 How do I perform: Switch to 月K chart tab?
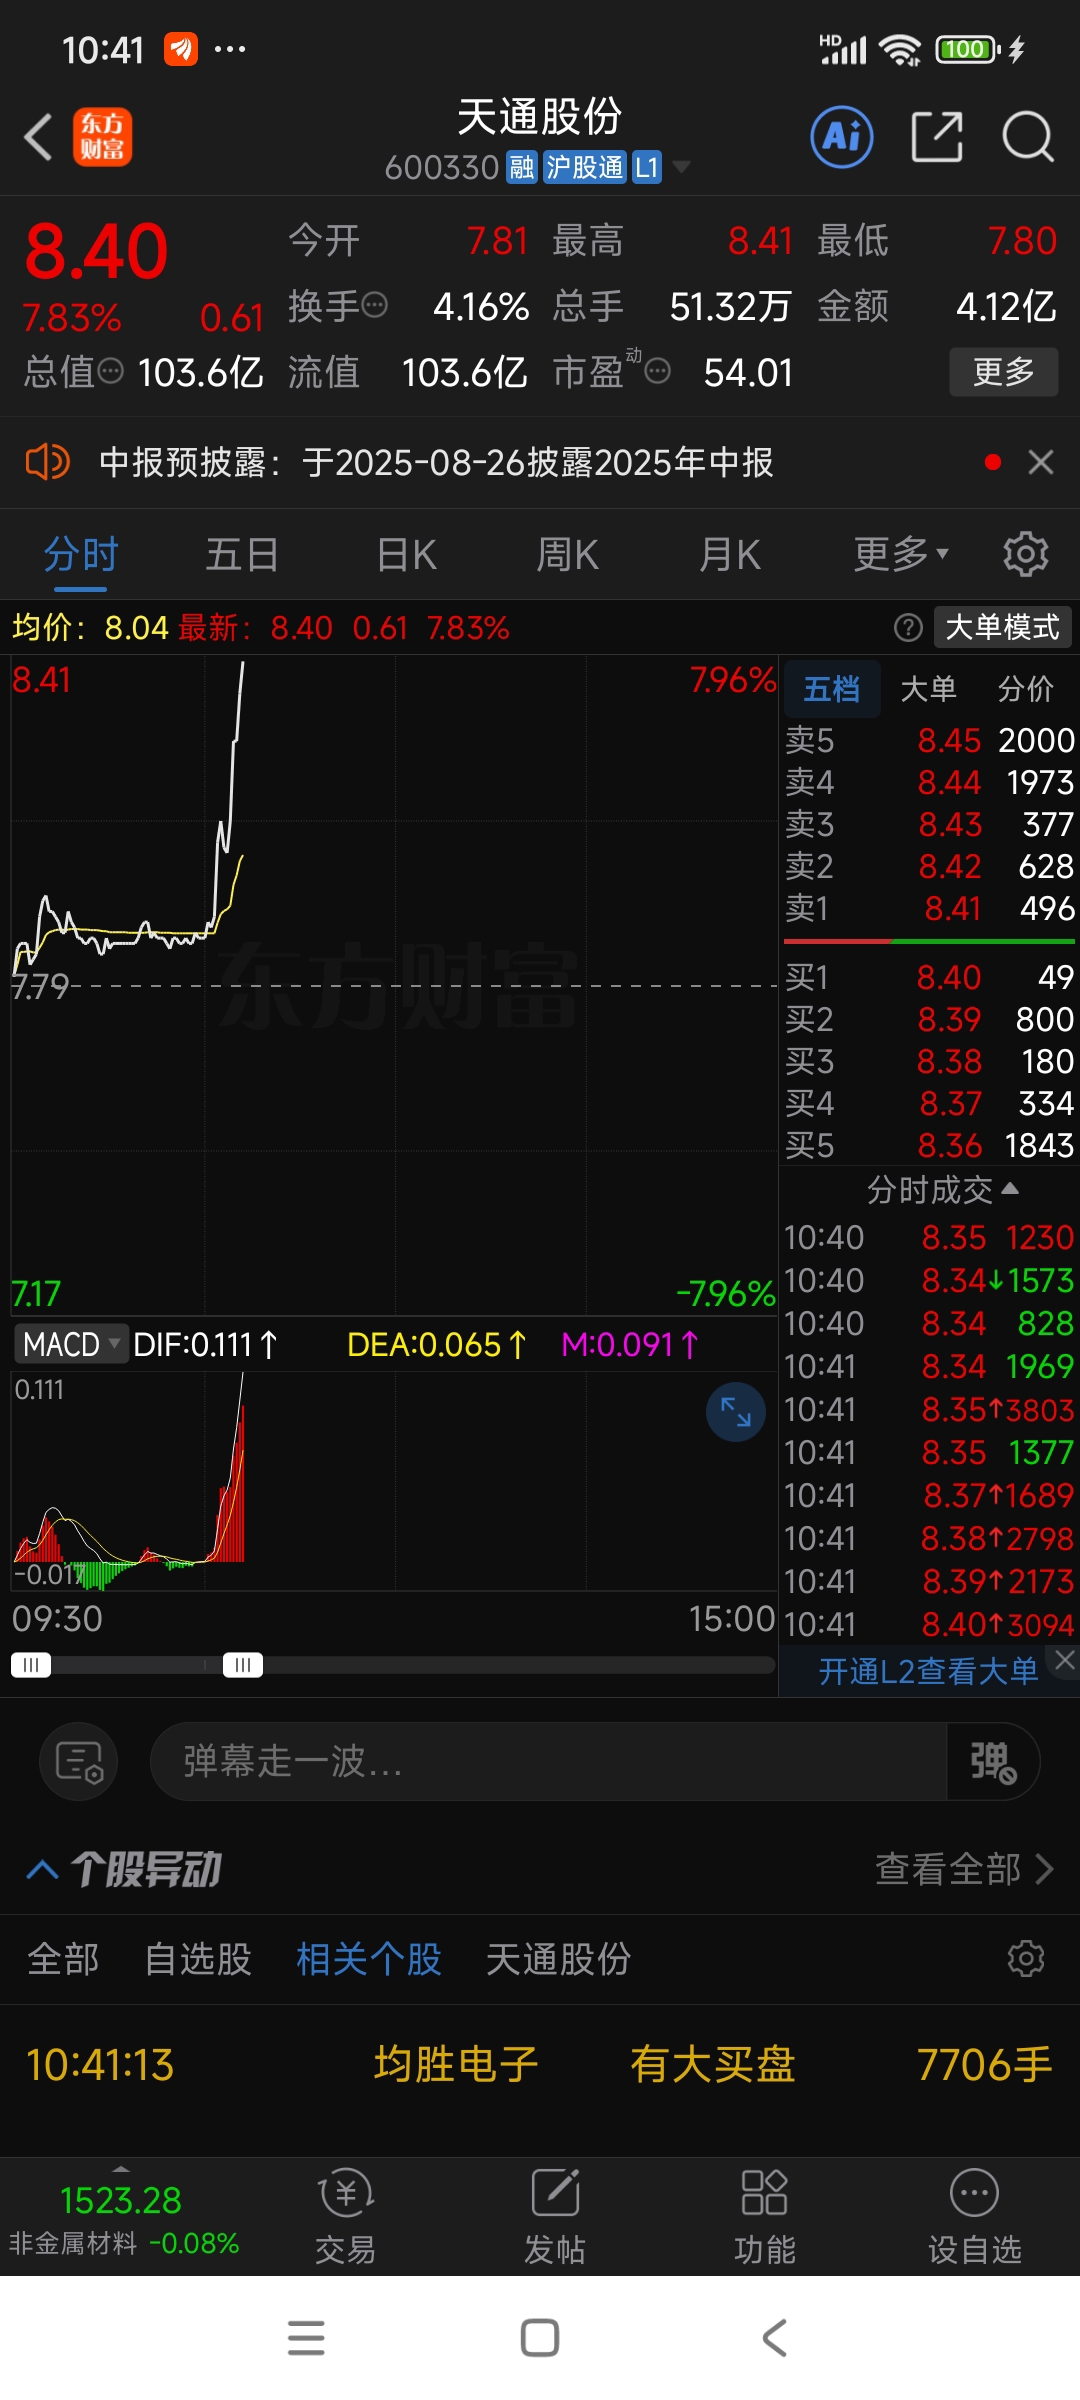tap(730, 553)
